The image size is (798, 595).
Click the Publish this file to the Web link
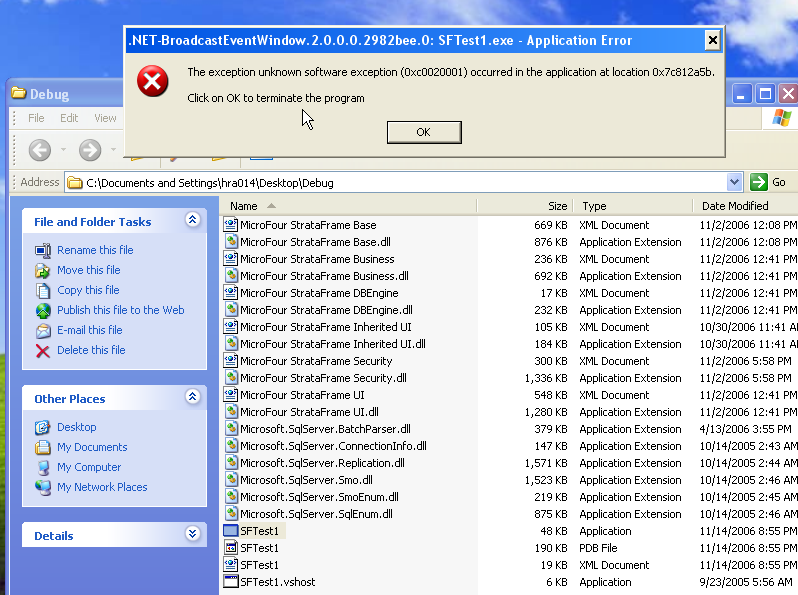120,310
